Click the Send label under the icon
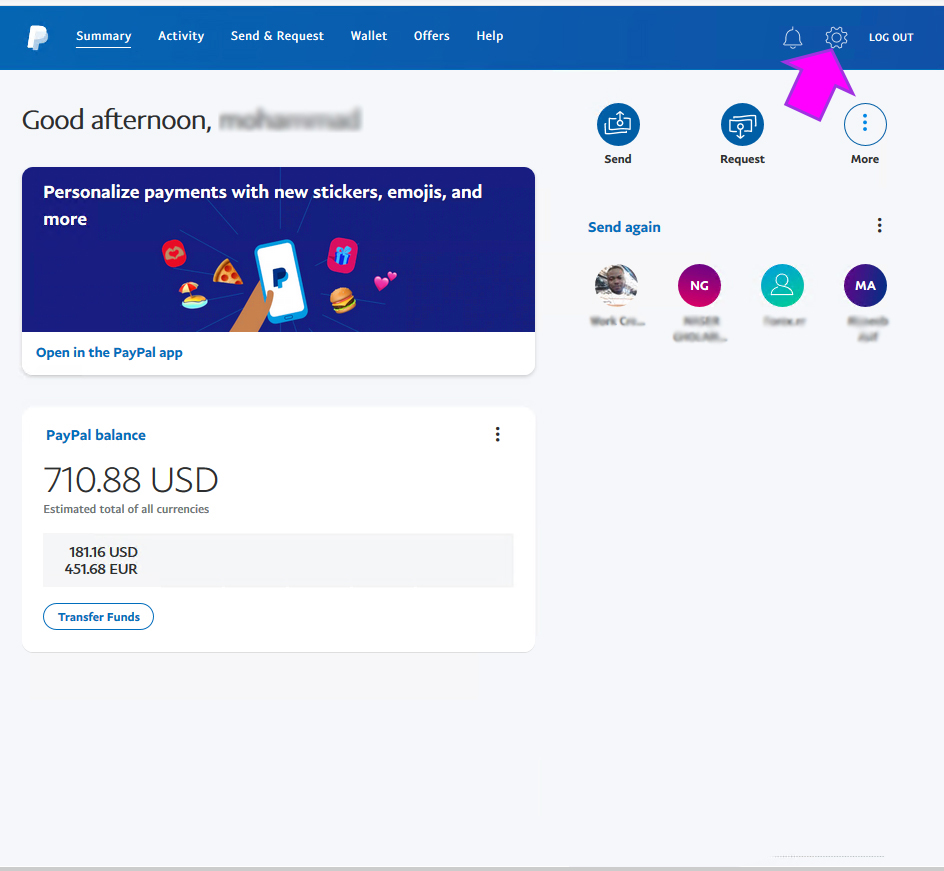944x871 pixels. pyautogui.click(x=618, y=159)
